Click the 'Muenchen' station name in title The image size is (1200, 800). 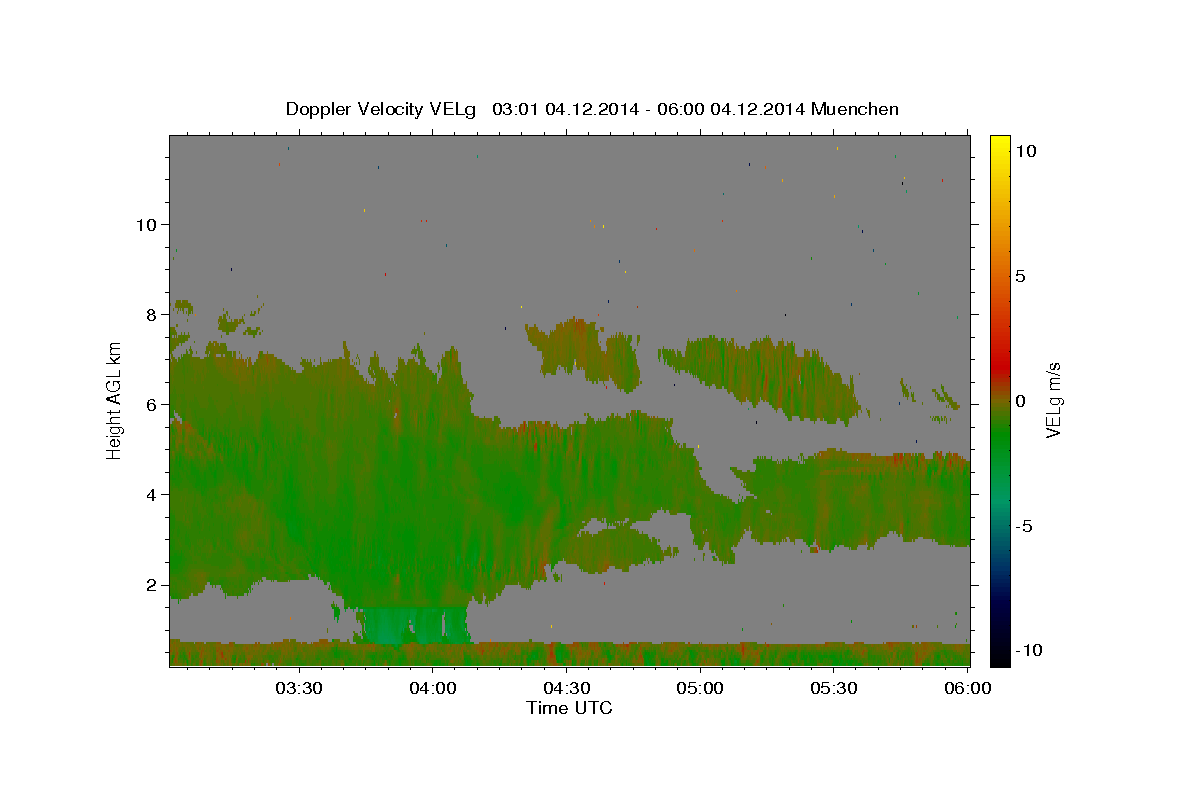click(x=855, y=109)
